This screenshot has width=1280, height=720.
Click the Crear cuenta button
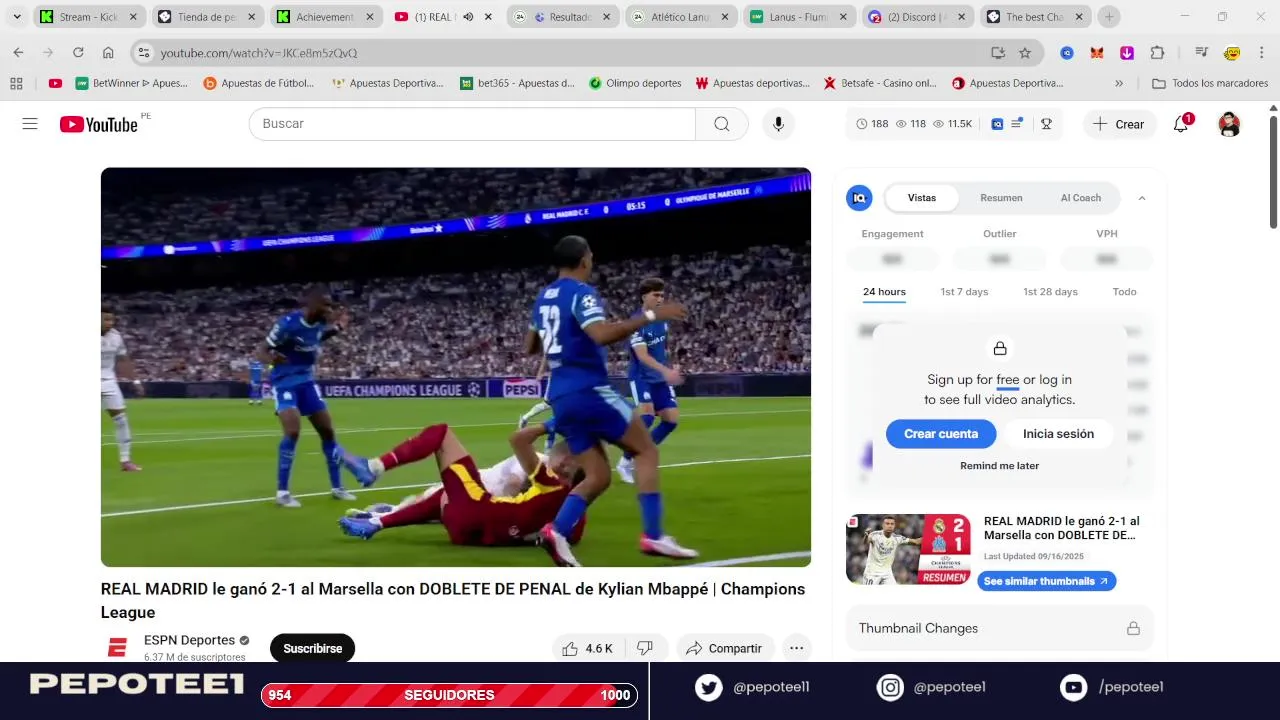click(x=941, y=434)
